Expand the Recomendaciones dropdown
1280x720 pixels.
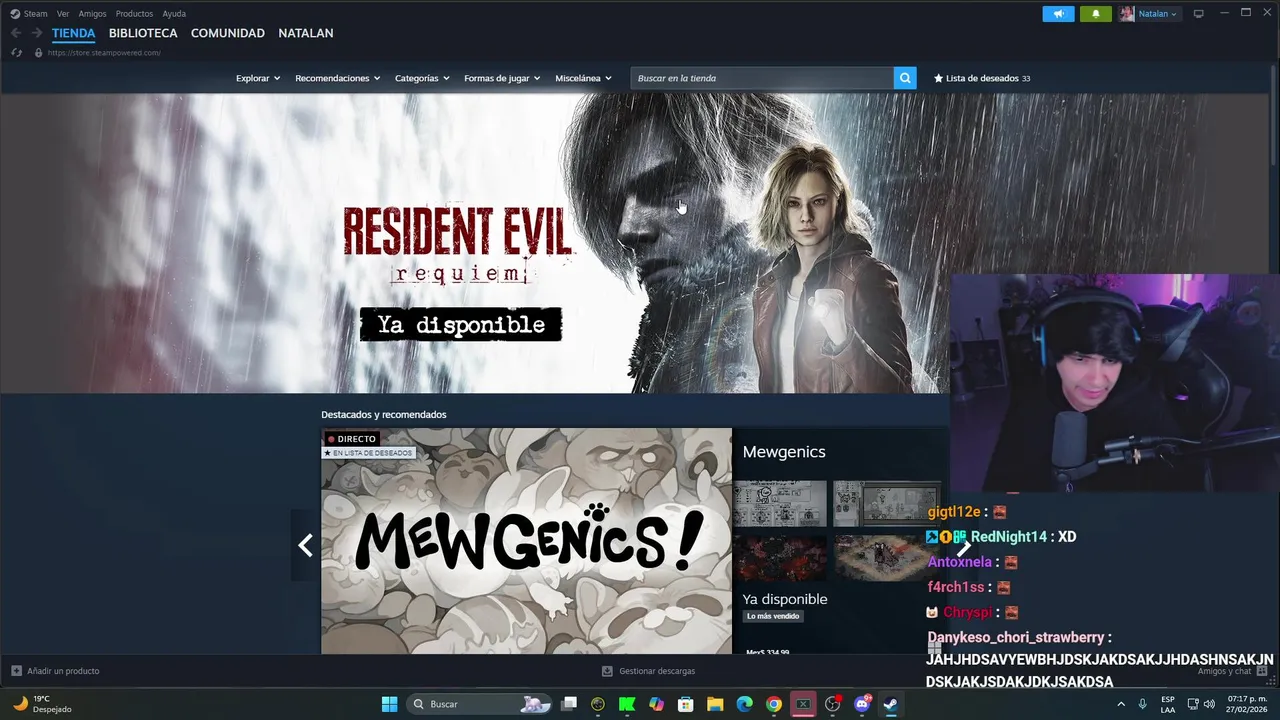[x=337, y=78]
